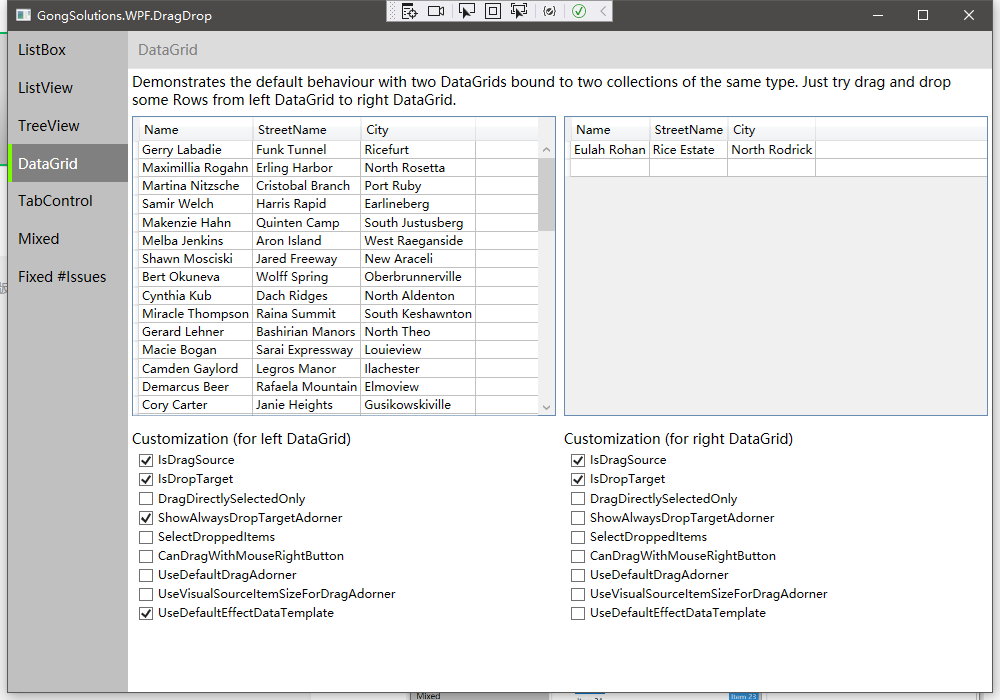1000x700 pixels.
Task: Go to the TreeView tab
Action: [68, 126]
